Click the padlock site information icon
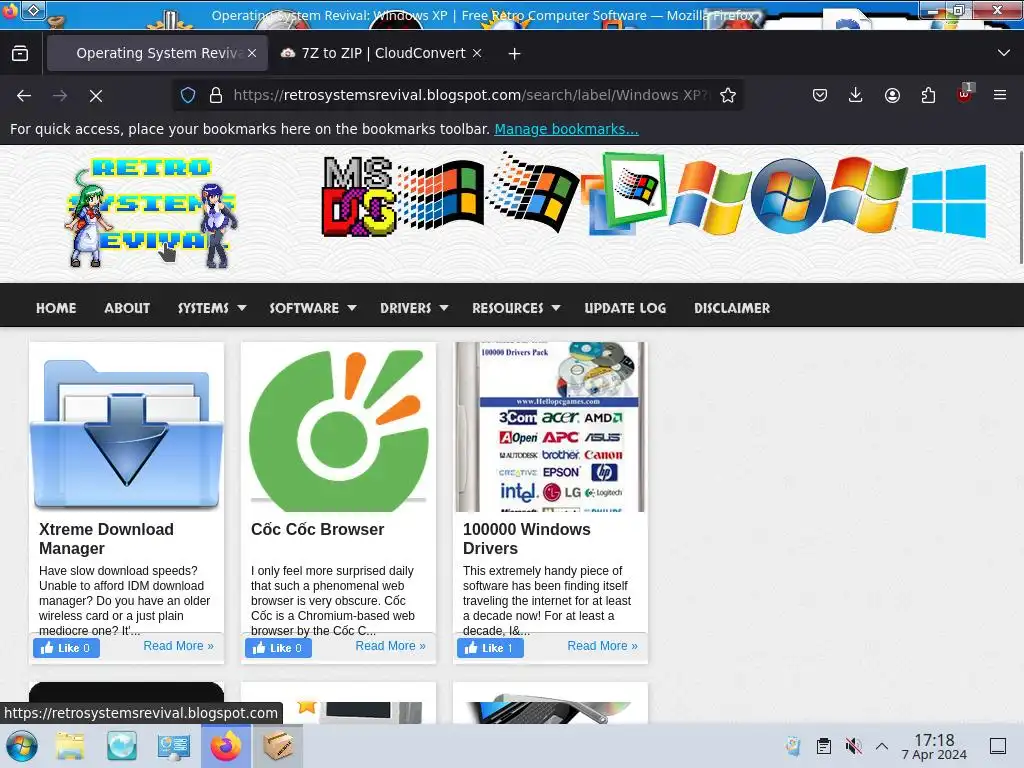Screen dimensions: 1024x768 pyautogui.click(x=216, y=95)
